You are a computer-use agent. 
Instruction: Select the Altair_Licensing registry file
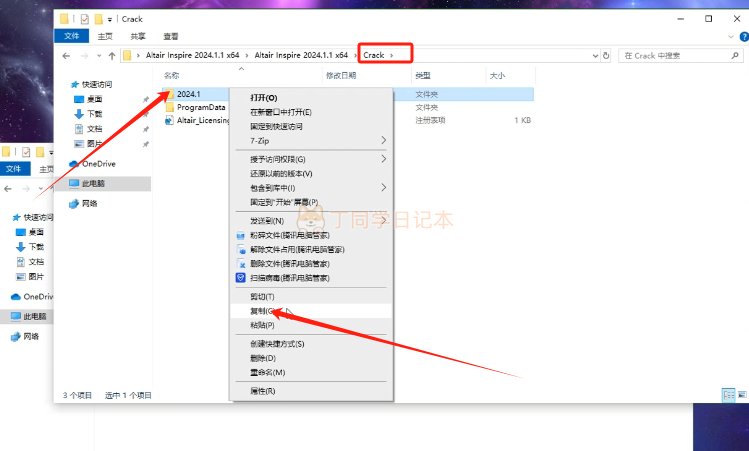tap(197, 120)
